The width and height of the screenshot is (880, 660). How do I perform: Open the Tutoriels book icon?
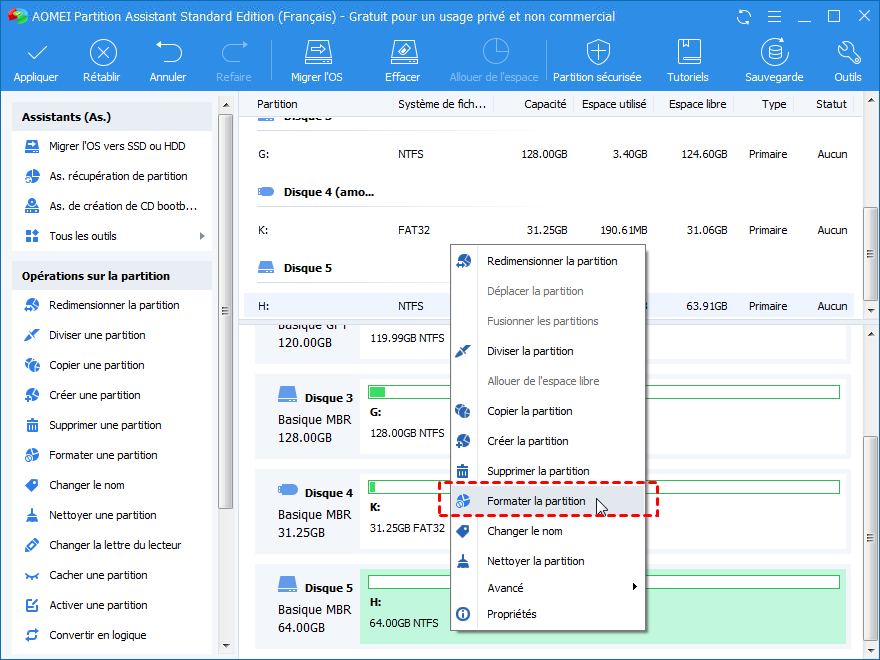[x=688, y=53]
